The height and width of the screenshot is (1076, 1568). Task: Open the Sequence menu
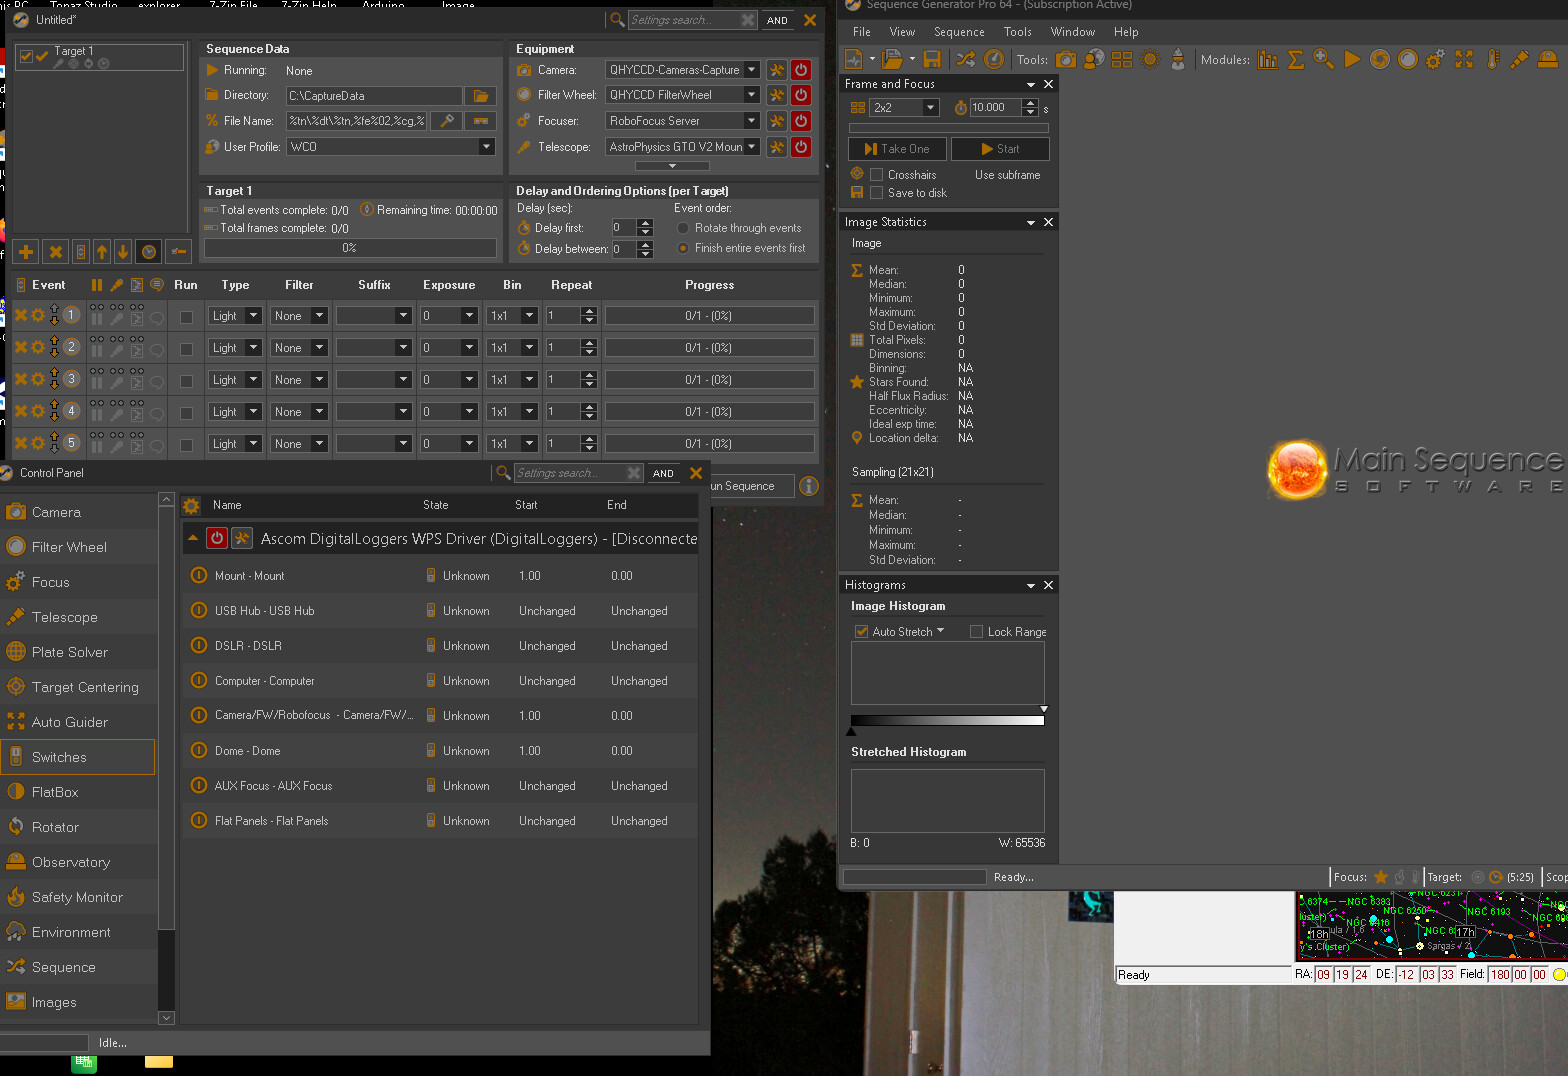(x=958, y=32)
